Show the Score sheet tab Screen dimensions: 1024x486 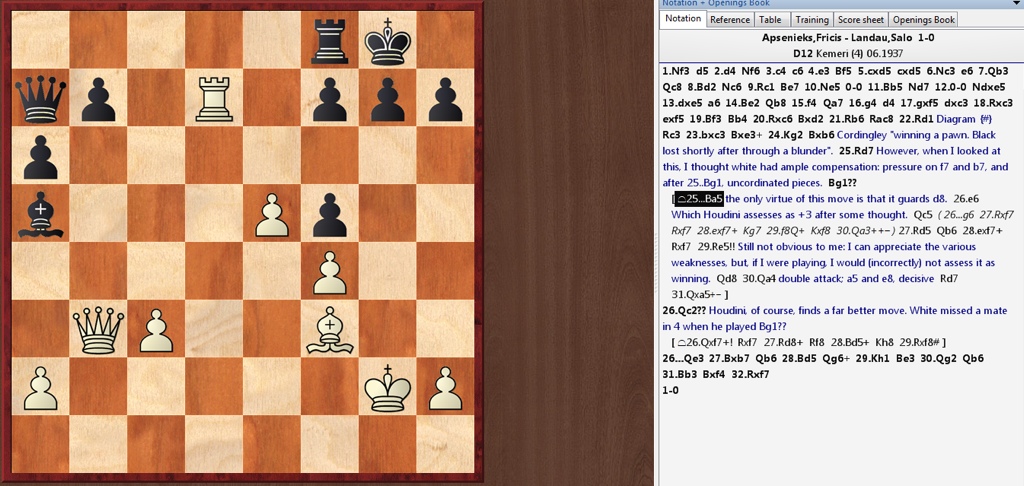pos(860,19)
